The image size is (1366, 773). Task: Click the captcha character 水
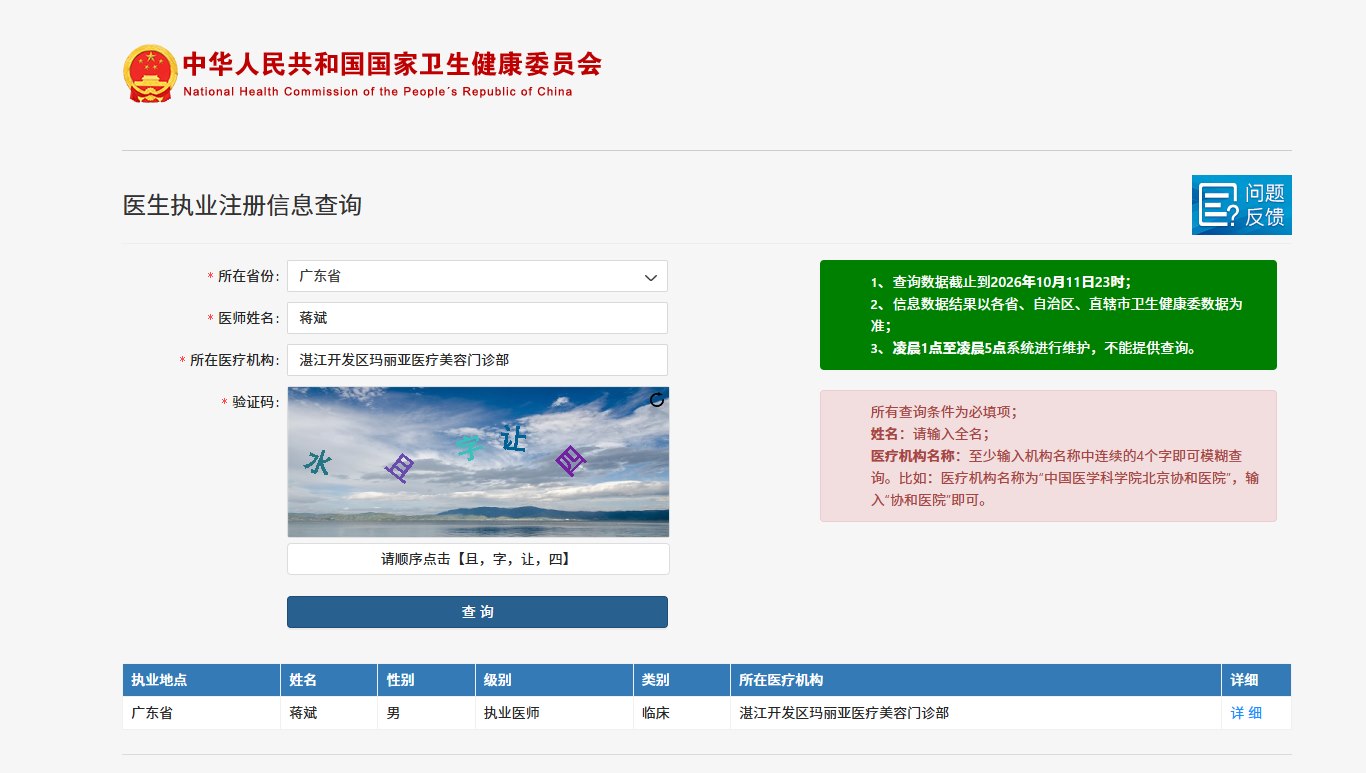pos(318,462)
